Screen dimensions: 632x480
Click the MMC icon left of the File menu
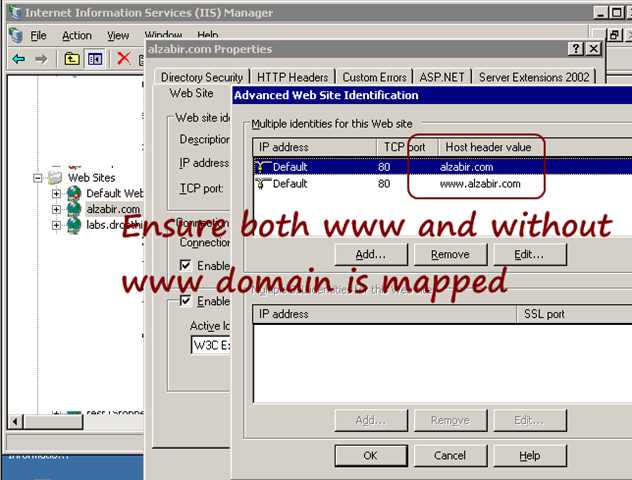[x=16, y=35]
